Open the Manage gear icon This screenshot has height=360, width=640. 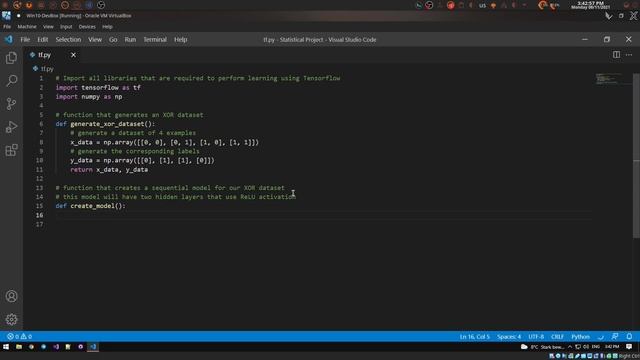tap(11, 319)
